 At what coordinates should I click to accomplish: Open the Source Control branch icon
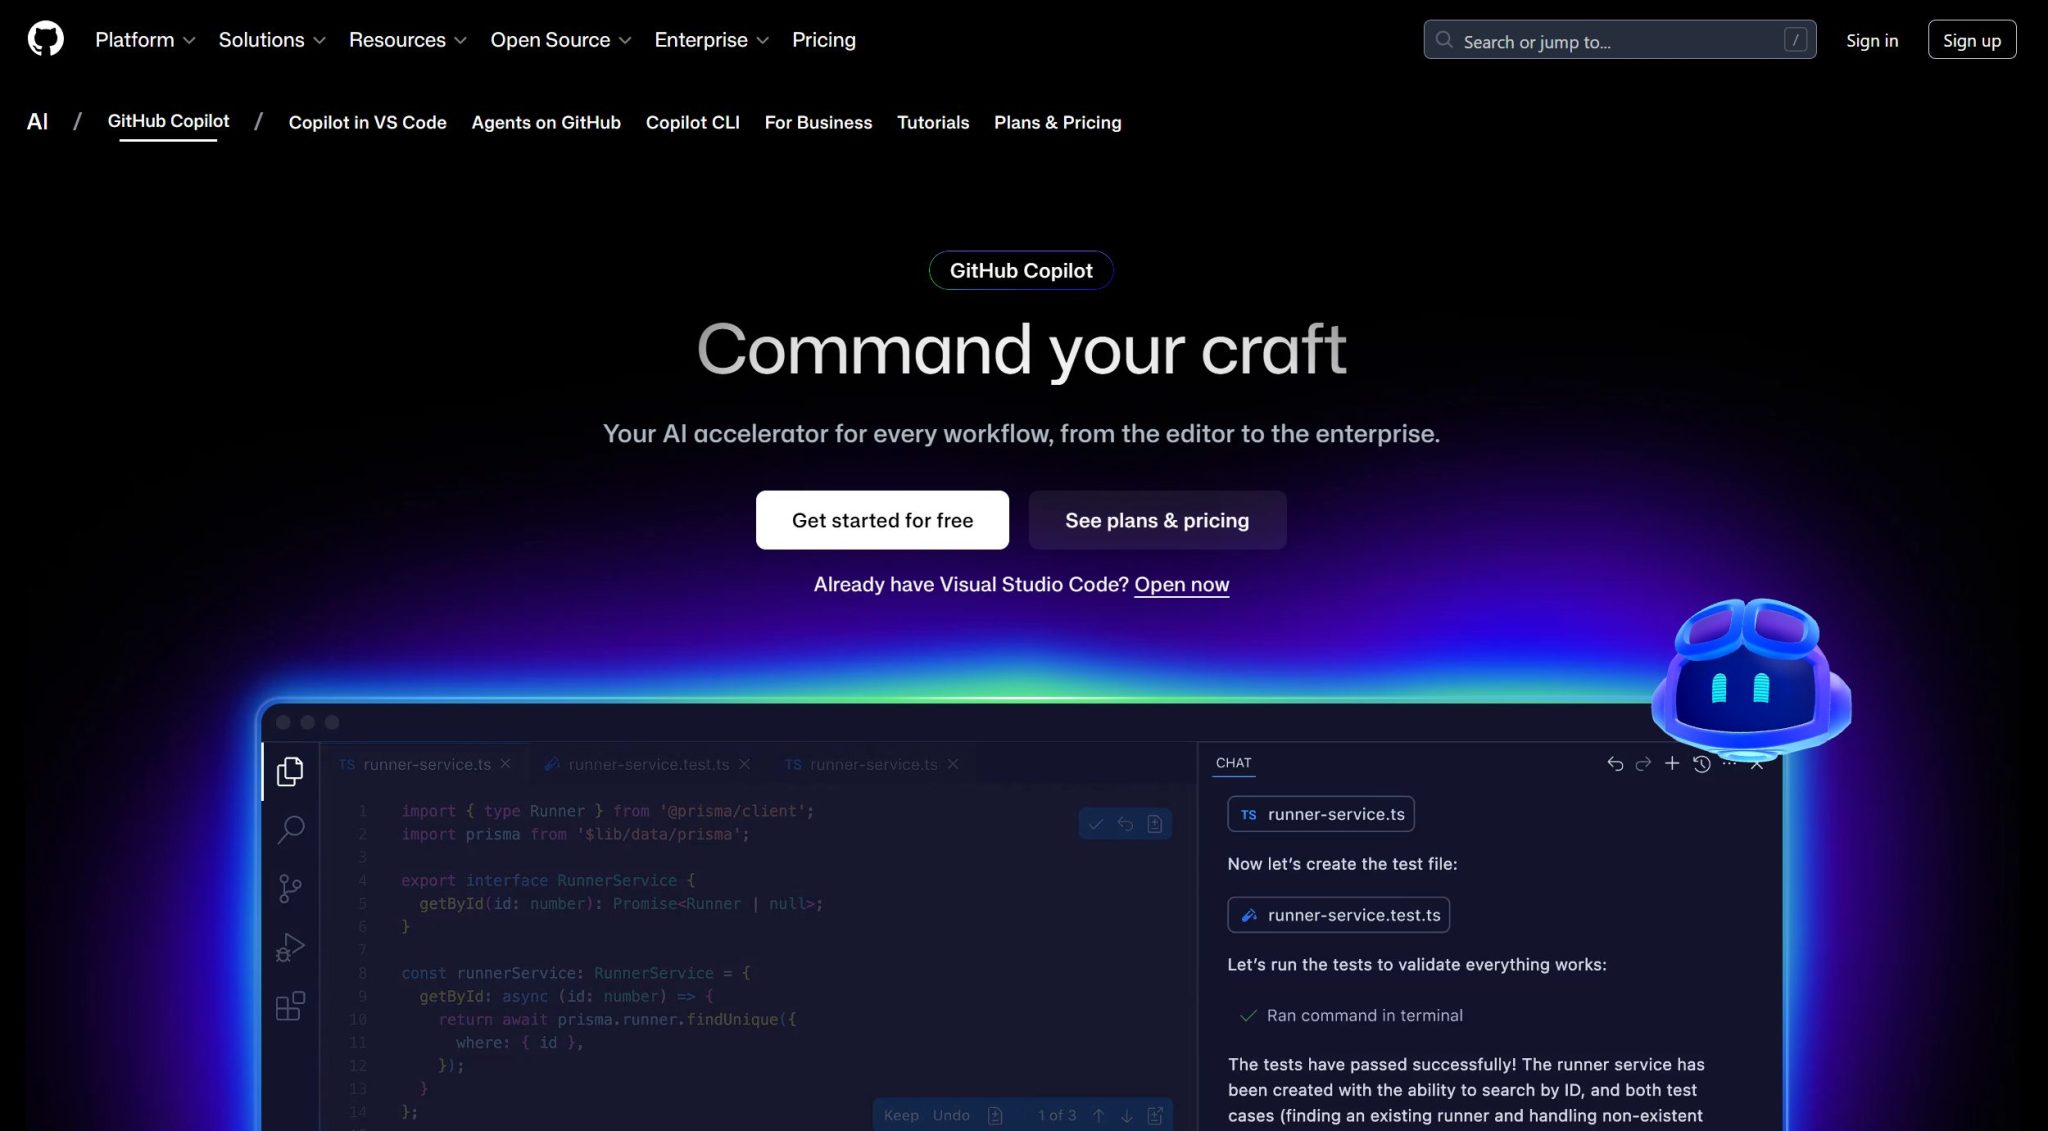coord(290,888)
